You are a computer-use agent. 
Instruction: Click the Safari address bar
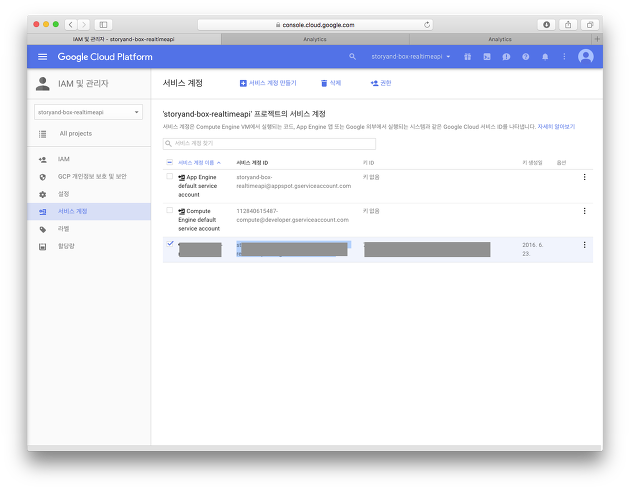coord(315,24)
